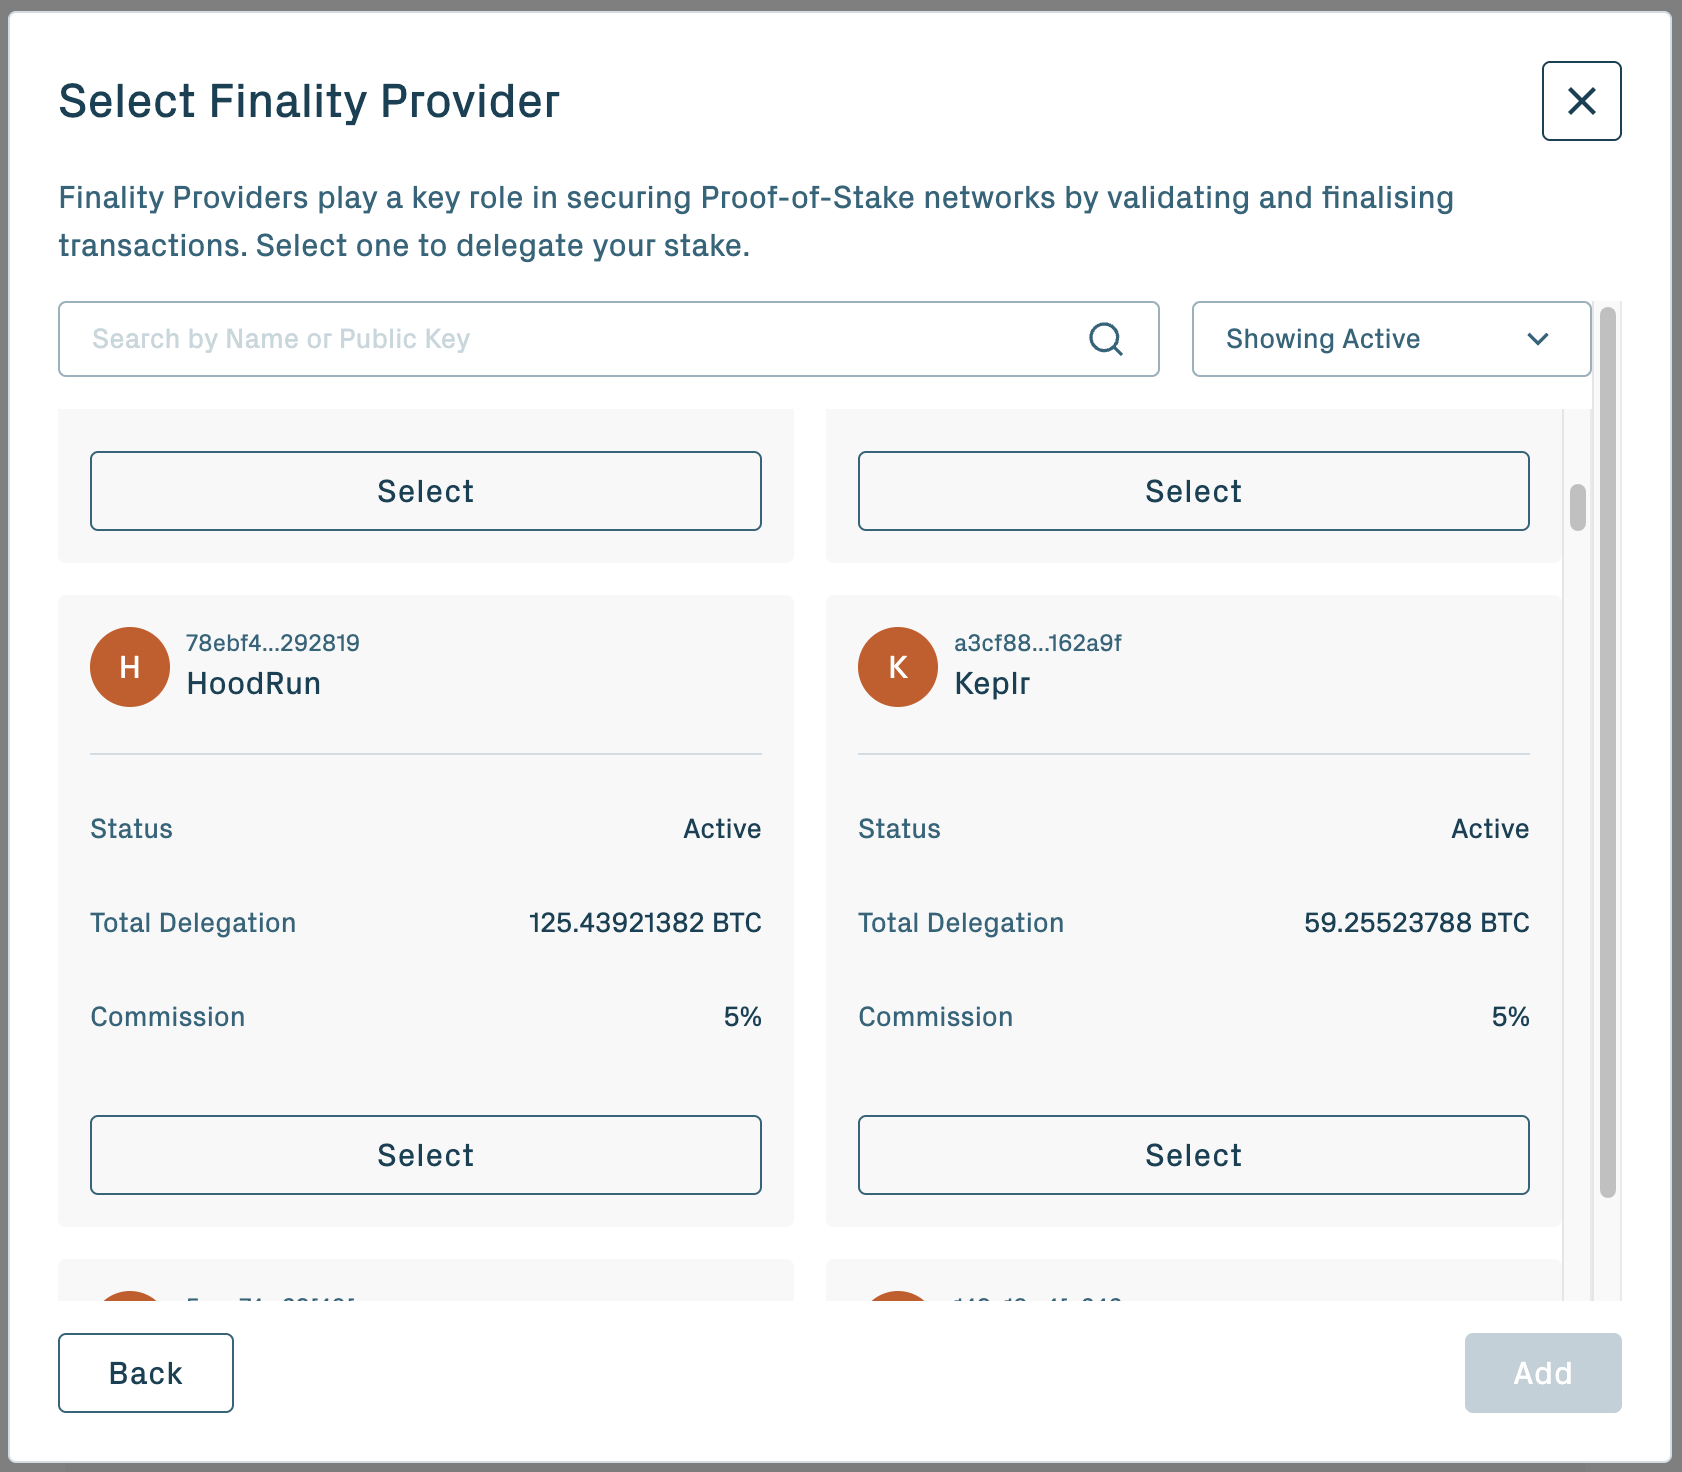Screen dimensions: 1682x1472
Task: Click the HoodRun provider name
Action: (254, 684)
